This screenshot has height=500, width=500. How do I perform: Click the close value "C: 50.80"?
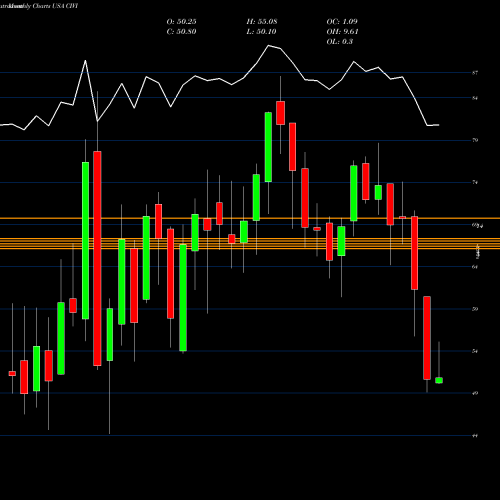181,32
